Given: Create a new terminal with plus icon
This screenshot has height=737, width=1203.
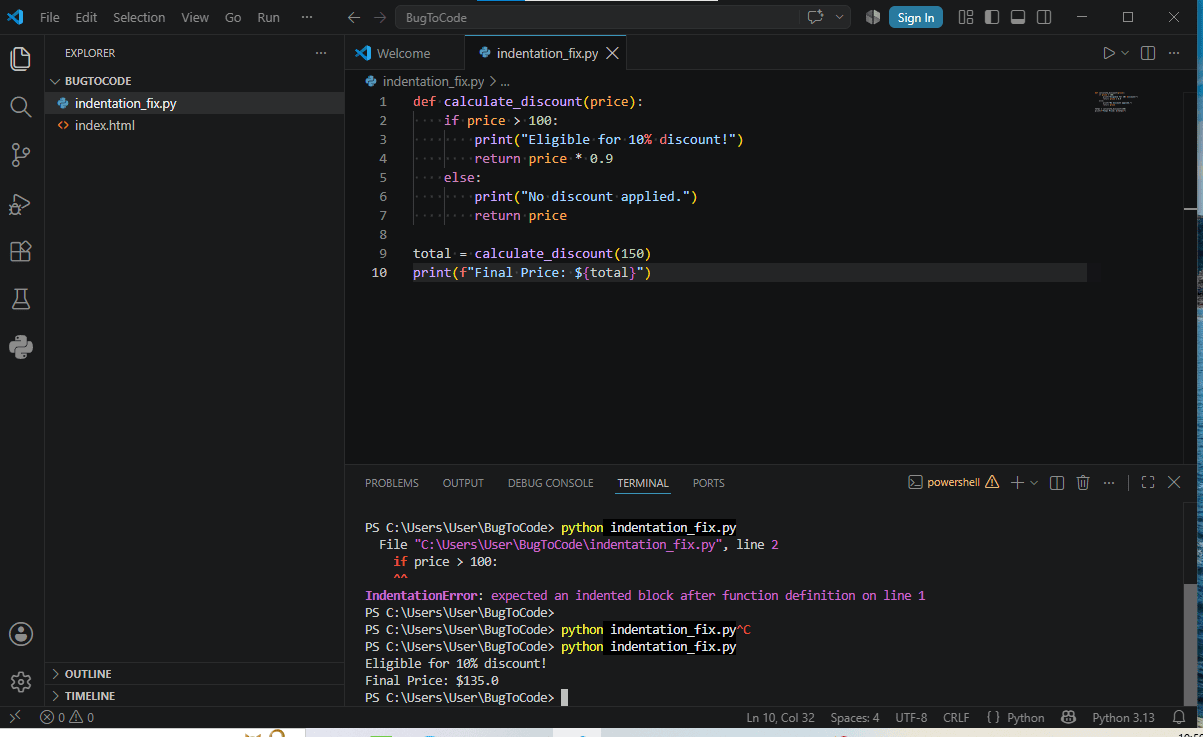Looking at the screenshot, I should click(1017, 483).
